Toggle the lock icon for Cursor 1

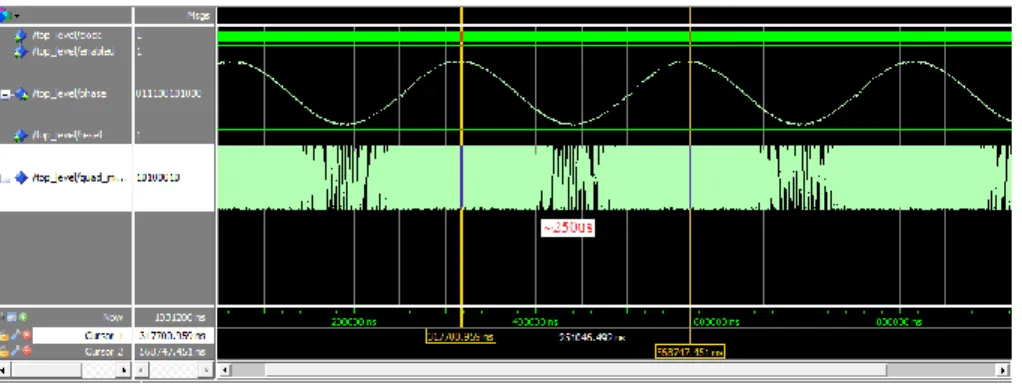[x=5, y=335]
